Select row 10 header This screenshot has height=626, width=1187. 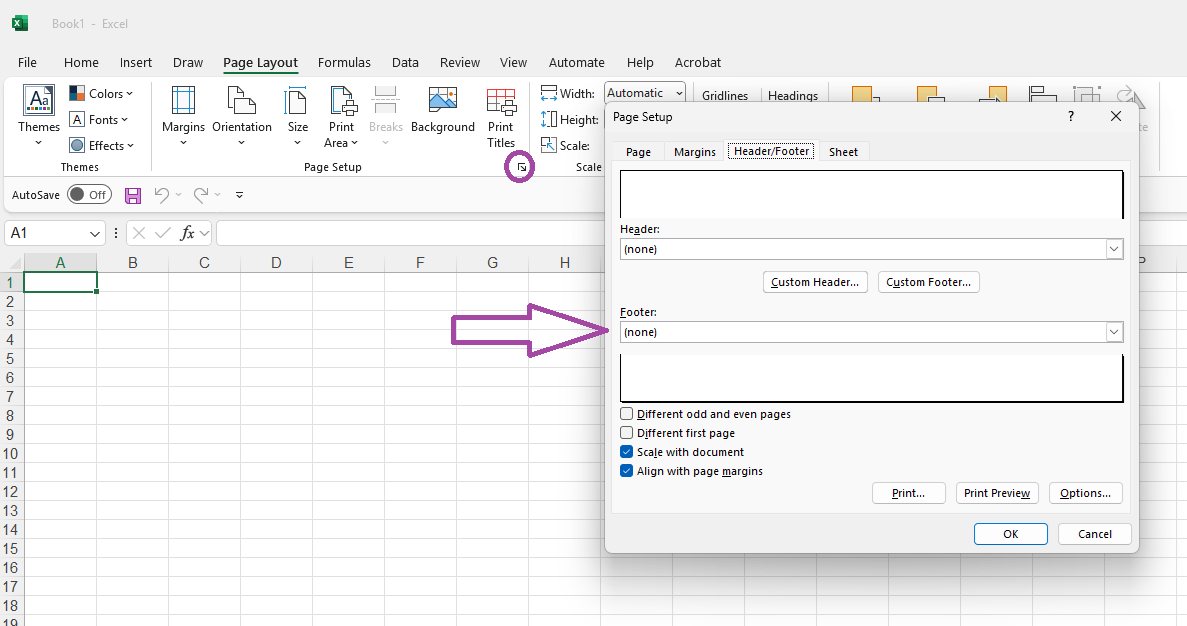click(11, 453)
